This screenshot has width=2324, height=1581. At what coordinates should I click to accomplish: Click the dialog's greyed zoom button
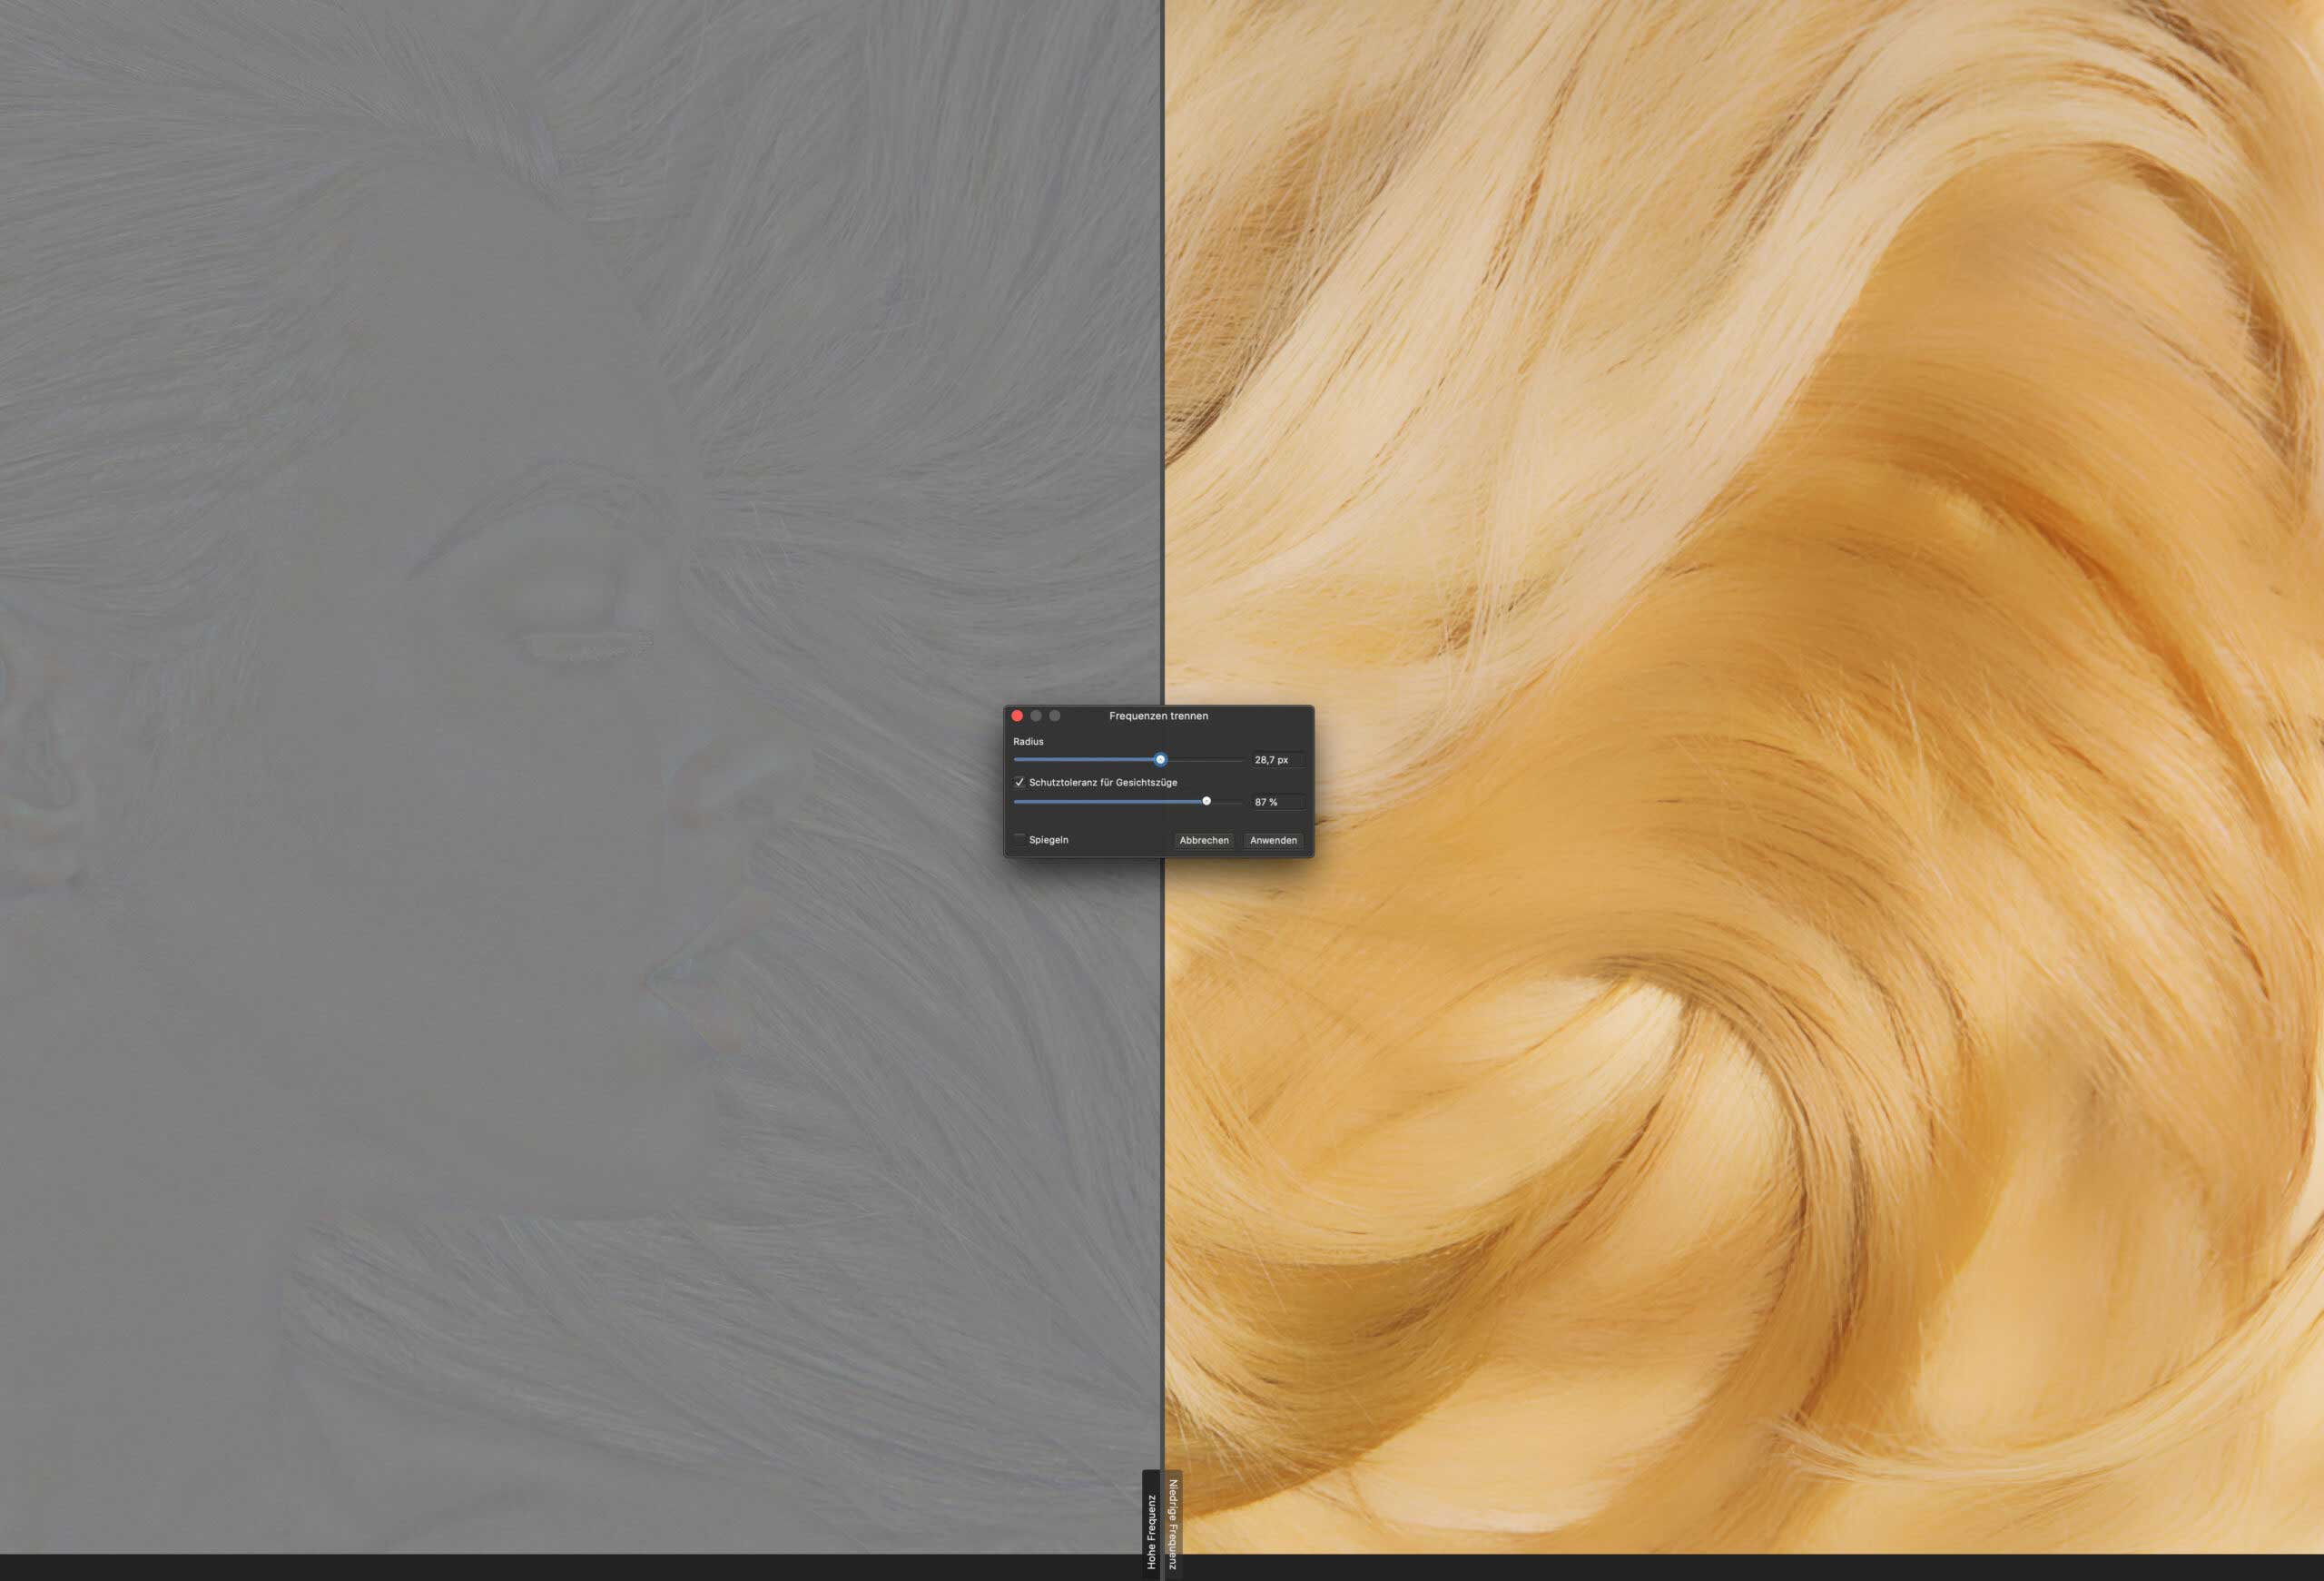pyautogui.click(x=1054, y=716)
